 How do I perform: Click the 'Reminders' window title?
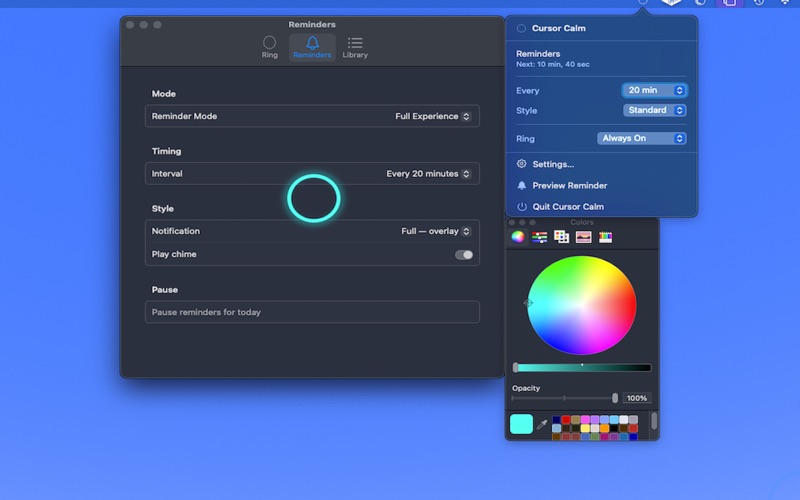pos(312,24)
